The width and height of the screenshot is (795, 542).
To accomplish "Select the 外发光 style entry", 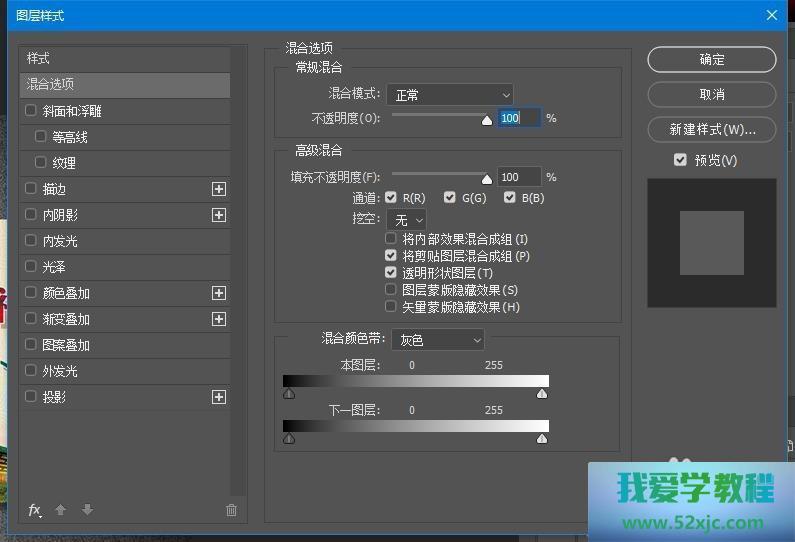I will point(60,371).
